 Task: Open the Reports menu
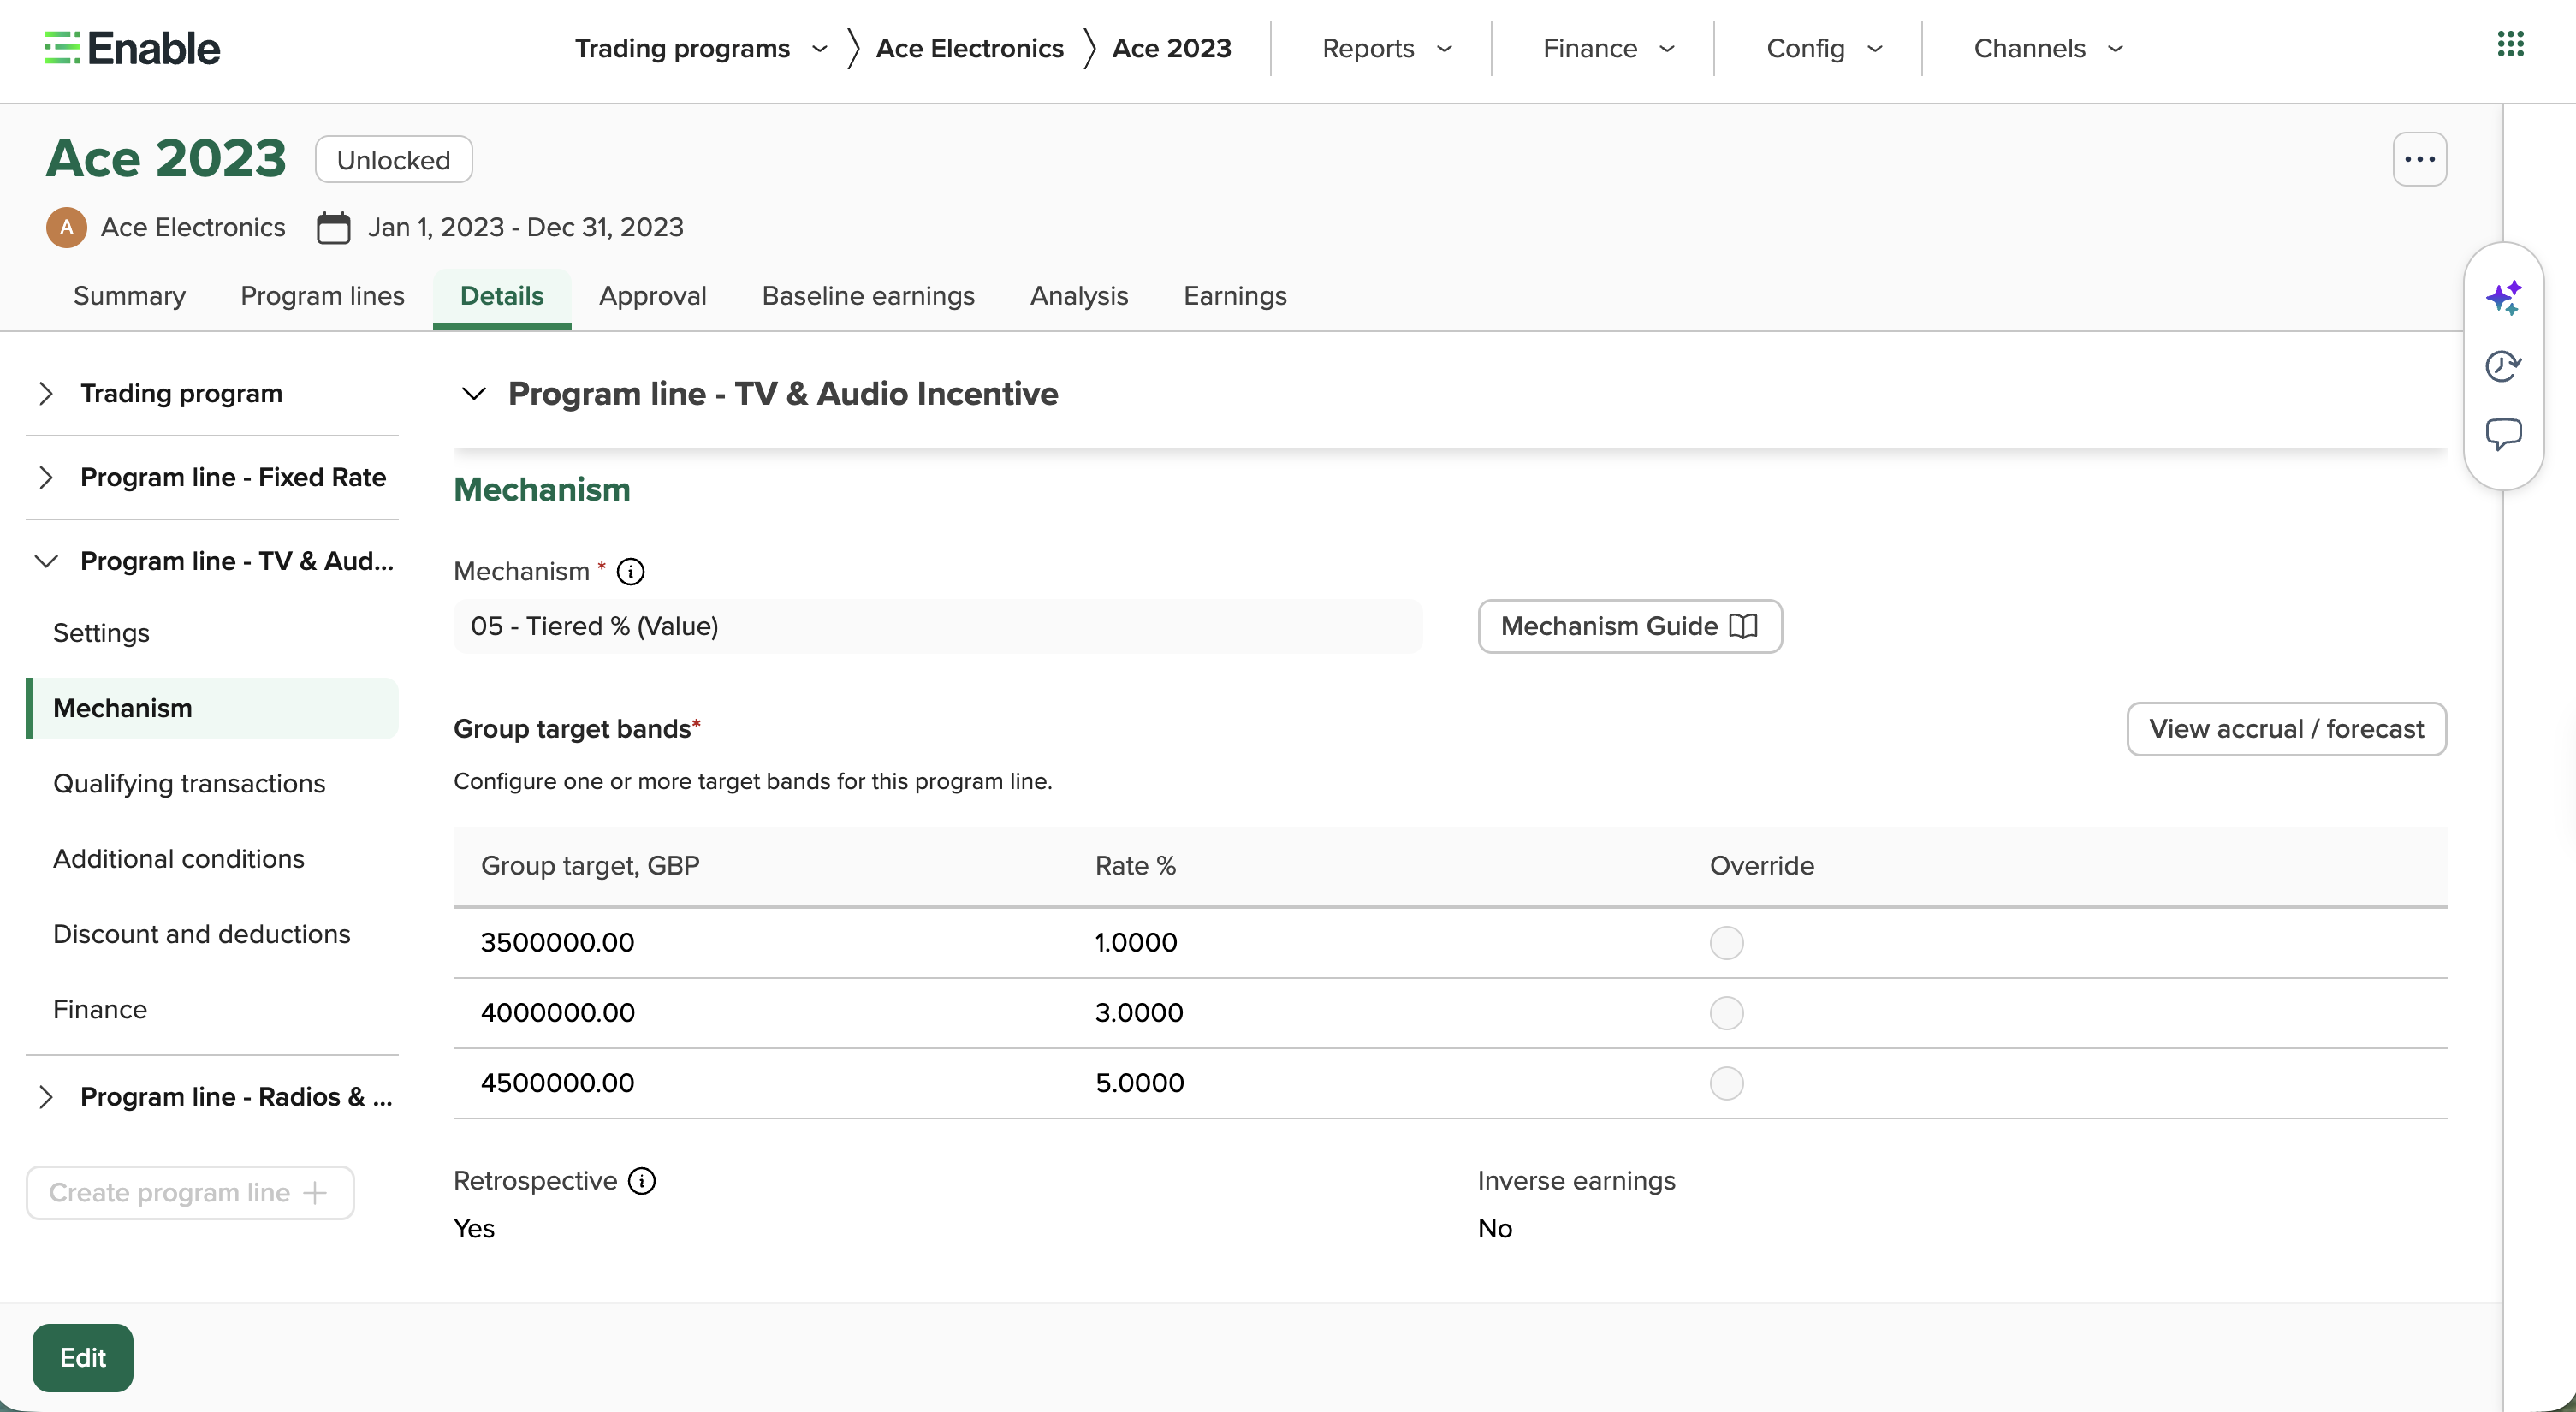tap(1386, 48)
